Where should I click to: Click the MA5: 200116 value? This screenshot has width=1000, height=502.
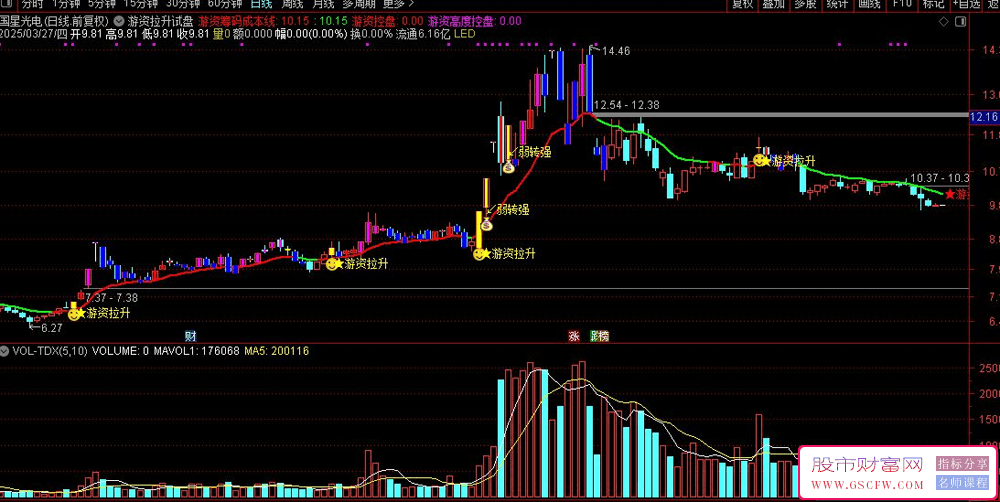tap(277, 351)
